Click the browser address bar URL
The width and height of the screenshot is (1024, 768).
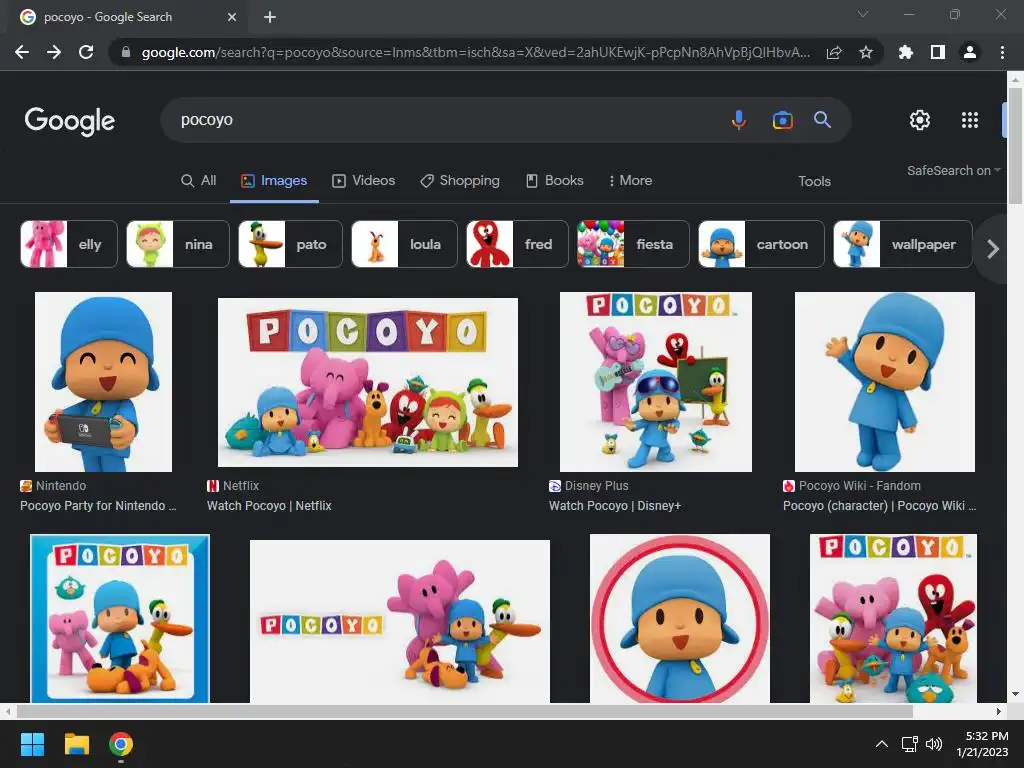475,52
